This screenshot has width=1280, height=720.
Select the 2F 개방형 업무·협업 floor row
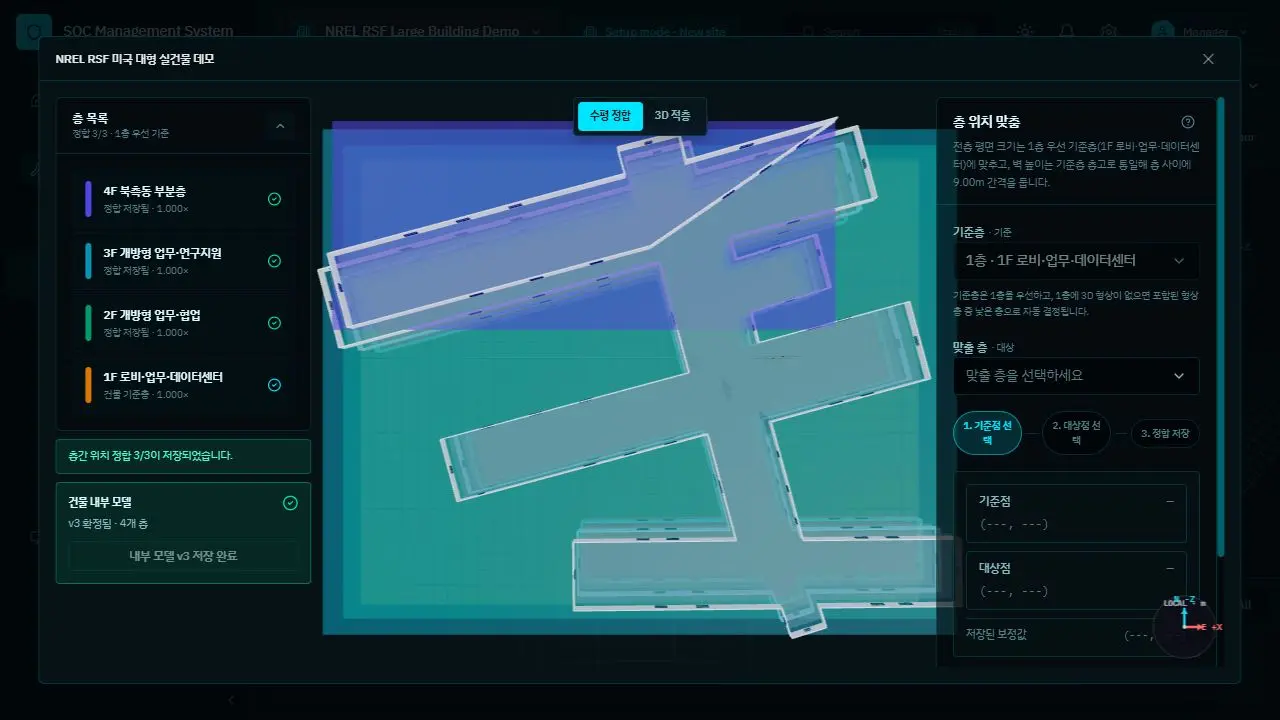click(x=183, y=323)
